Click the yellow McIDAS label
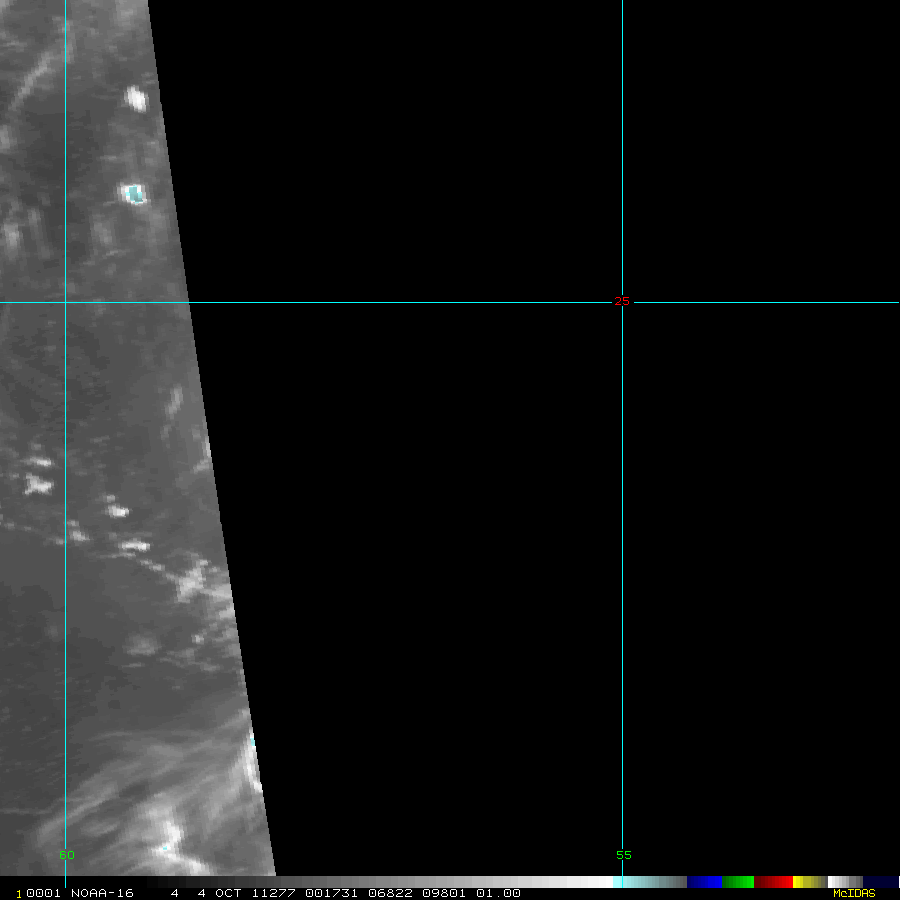The height and width of the screenshot is (900, 900). (x=853, y=893)
